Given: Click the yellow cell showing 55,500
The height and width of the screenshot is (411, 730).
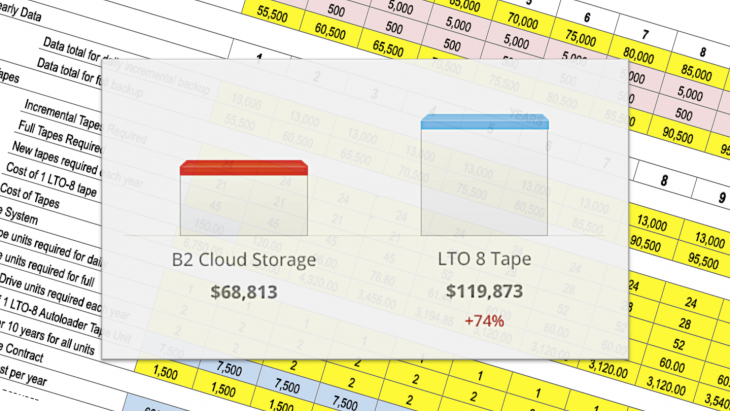Looking at the screenshot, I should tap(273, 15).
